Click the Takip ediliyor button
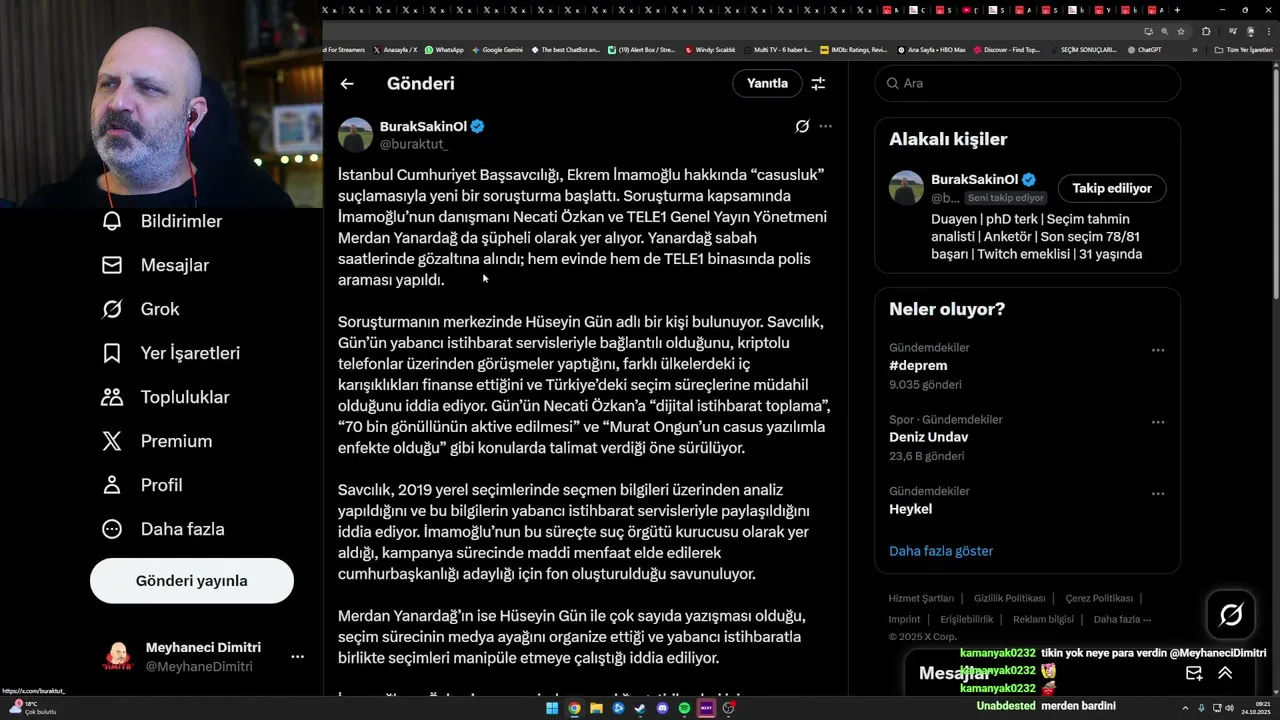Screen dimensions: 1280x720 [1112, 188]
